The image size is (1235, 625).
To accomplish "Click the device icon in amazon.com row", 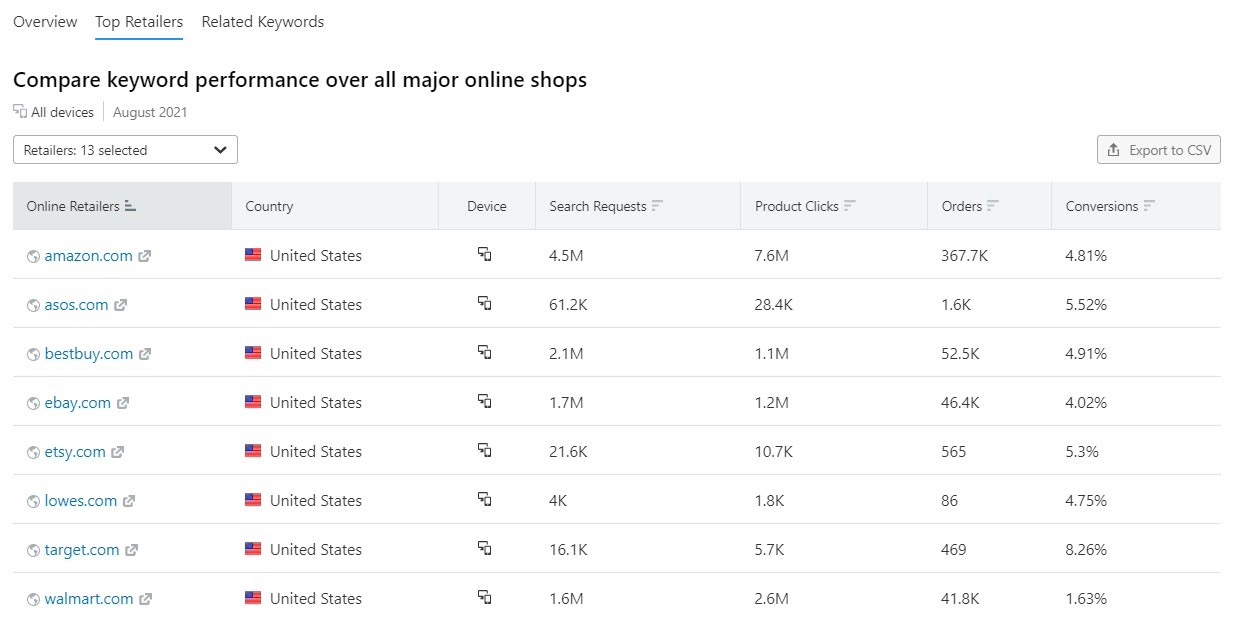I will click(x=485, y=254).
